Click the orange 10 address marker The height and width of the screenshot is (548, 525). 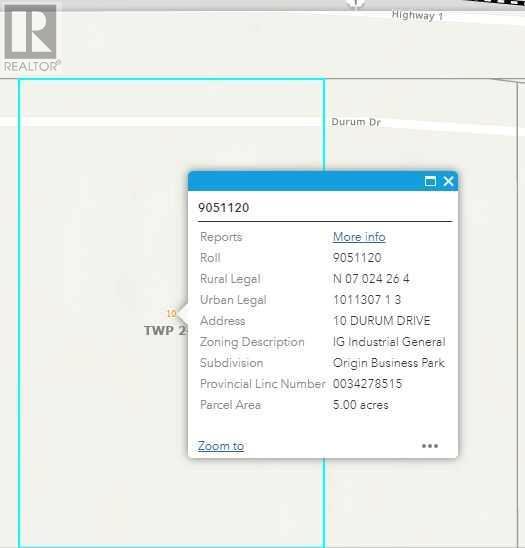click(x=171, y=313)
